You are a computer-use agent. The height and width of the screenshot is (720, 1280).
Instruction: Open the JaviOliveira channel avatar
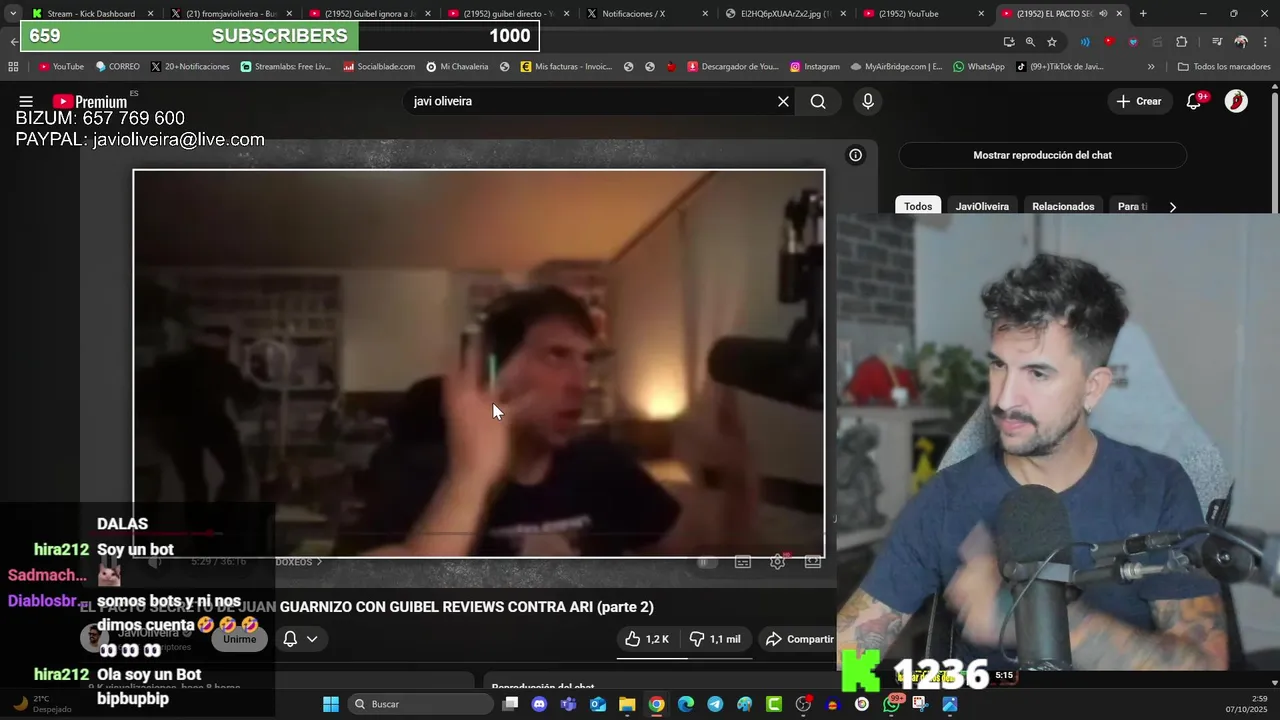[94, 638]
